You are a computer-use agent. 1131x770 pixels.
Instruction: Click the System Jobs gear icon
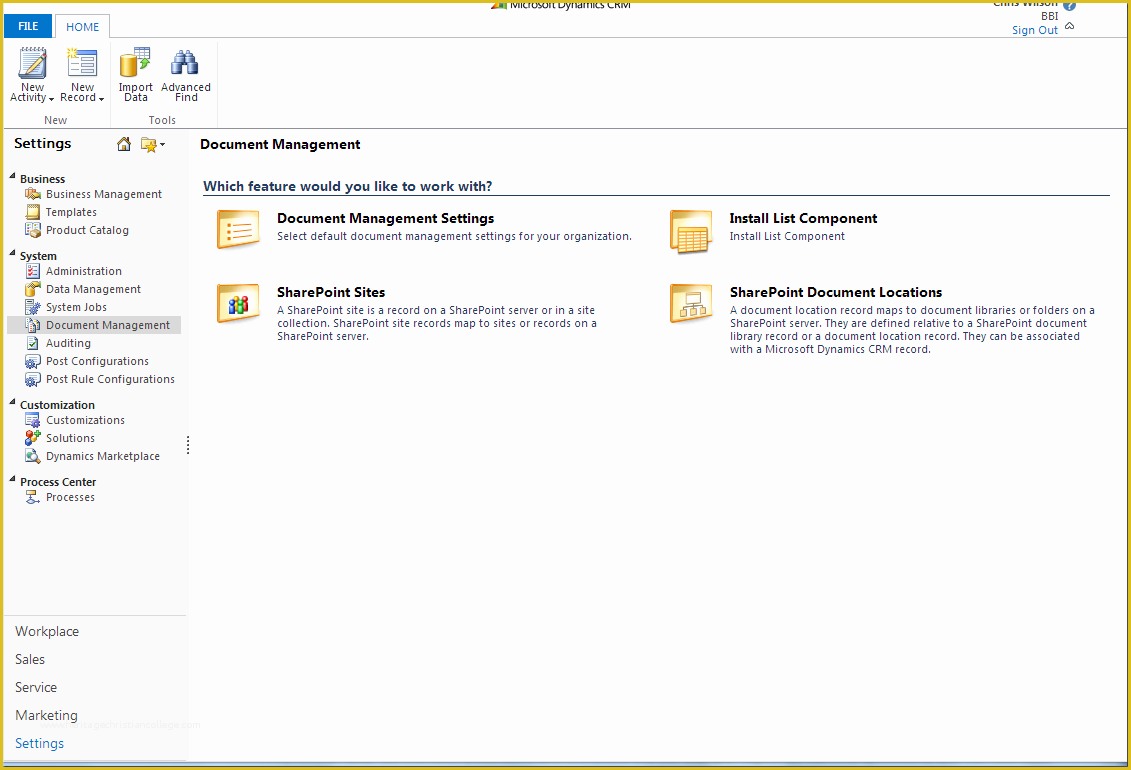tap(32, 307)
